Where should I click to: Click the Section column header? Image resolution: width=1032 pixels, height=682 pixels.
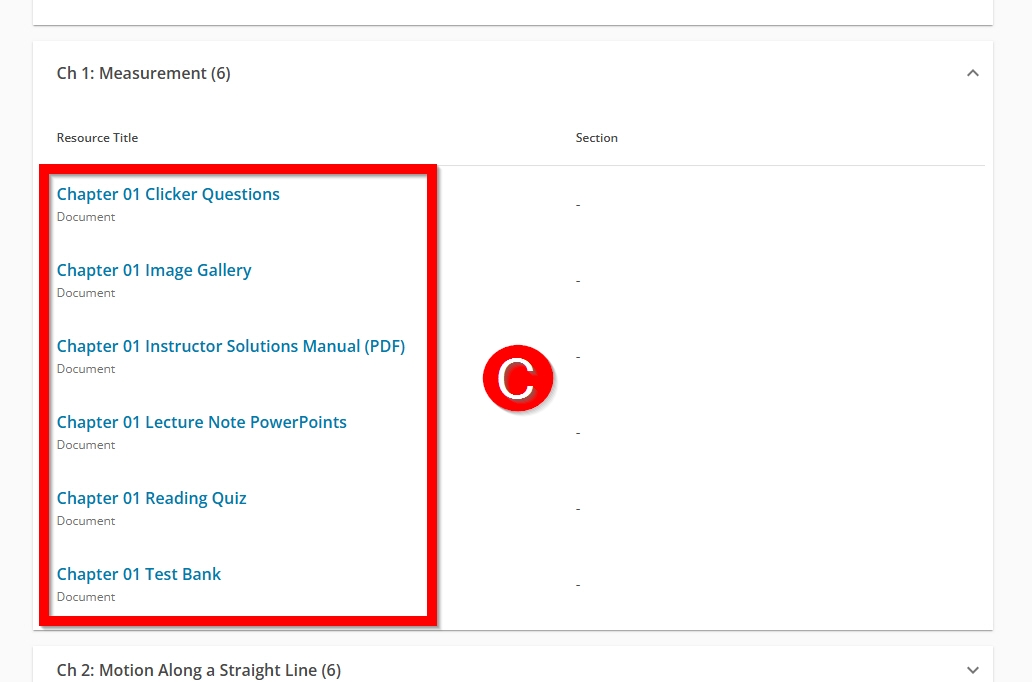pyautogui.click(x=596, y=138)
